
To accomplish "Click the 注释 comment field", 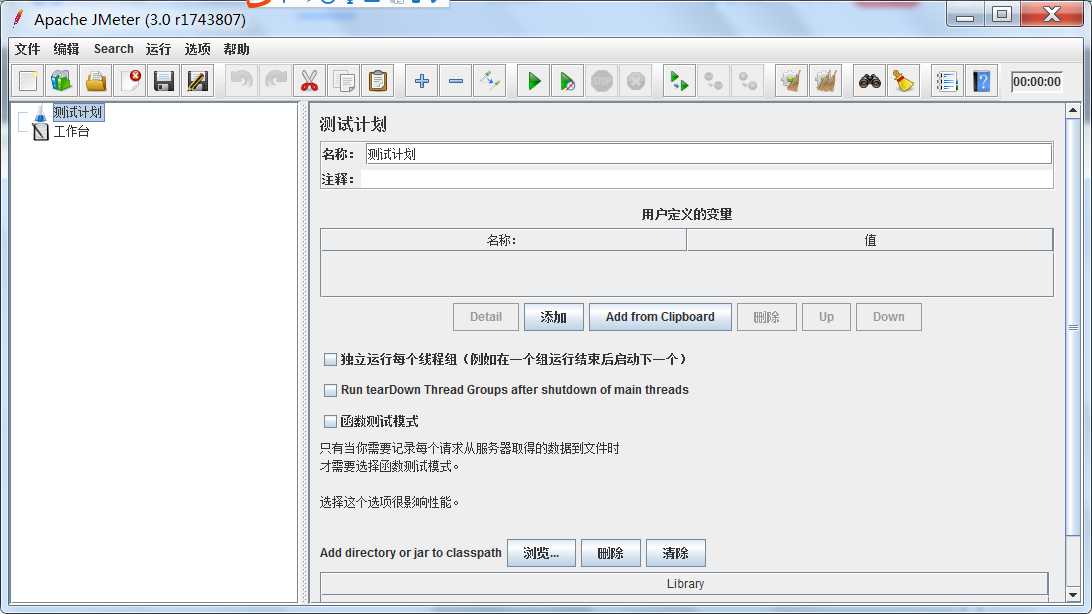I will (x=706, y=179).
